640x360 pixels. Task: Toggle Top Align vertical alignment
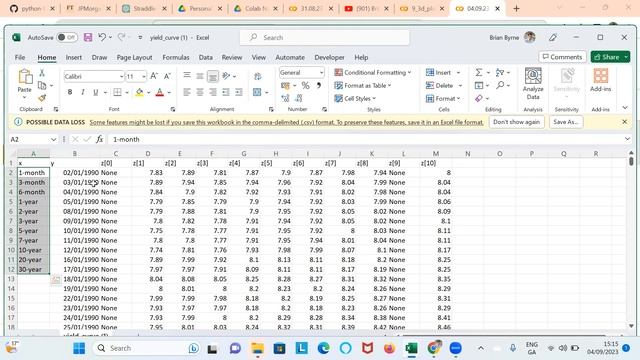pos(187,76)
